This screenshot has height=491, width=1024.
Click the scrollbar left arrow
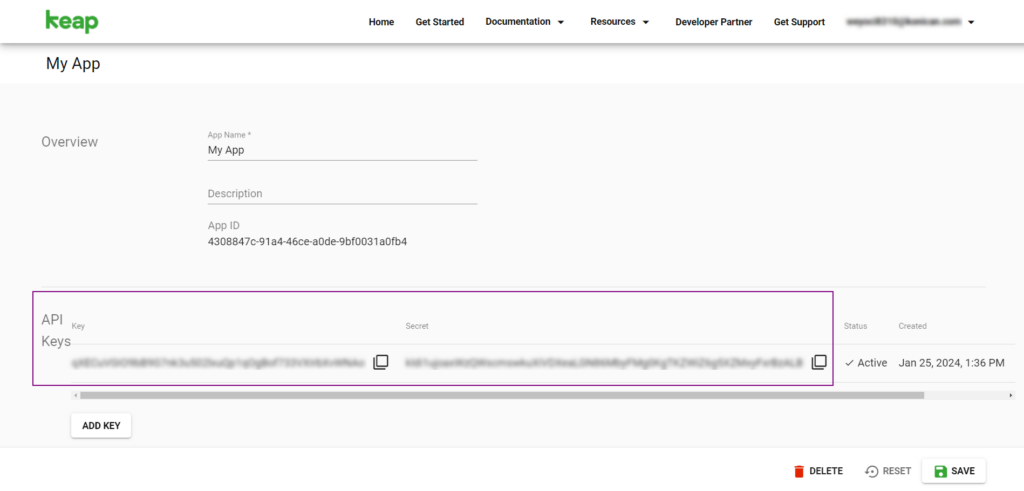click(75, 395)
